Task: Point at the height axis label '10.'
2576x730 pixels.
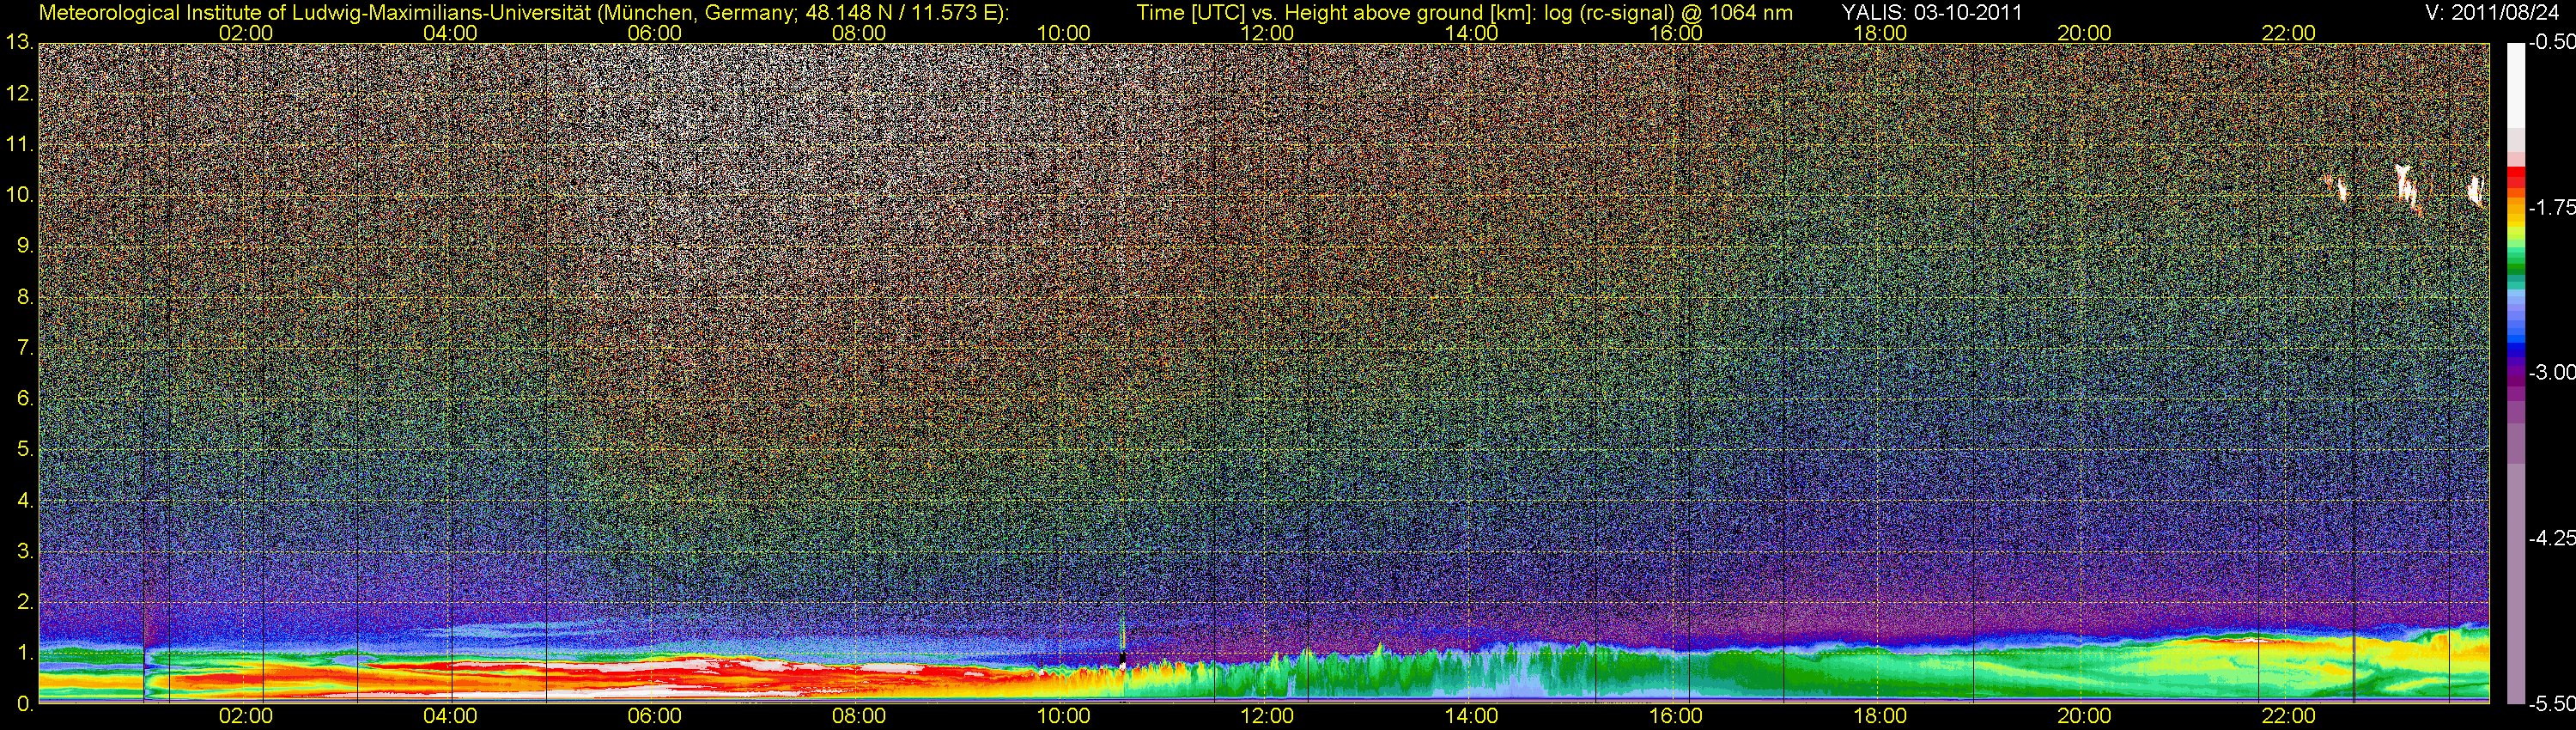Action: click(19, 195)
